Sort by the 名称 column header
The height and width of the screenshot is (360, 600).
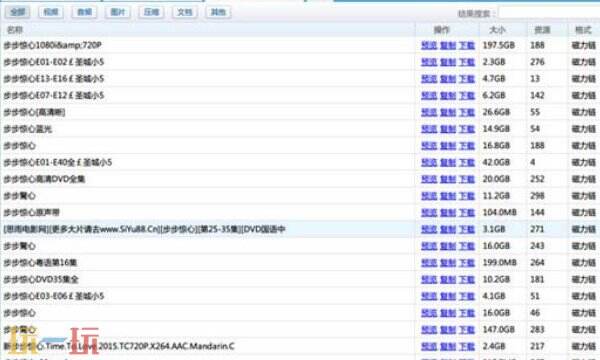coord(15,30)
